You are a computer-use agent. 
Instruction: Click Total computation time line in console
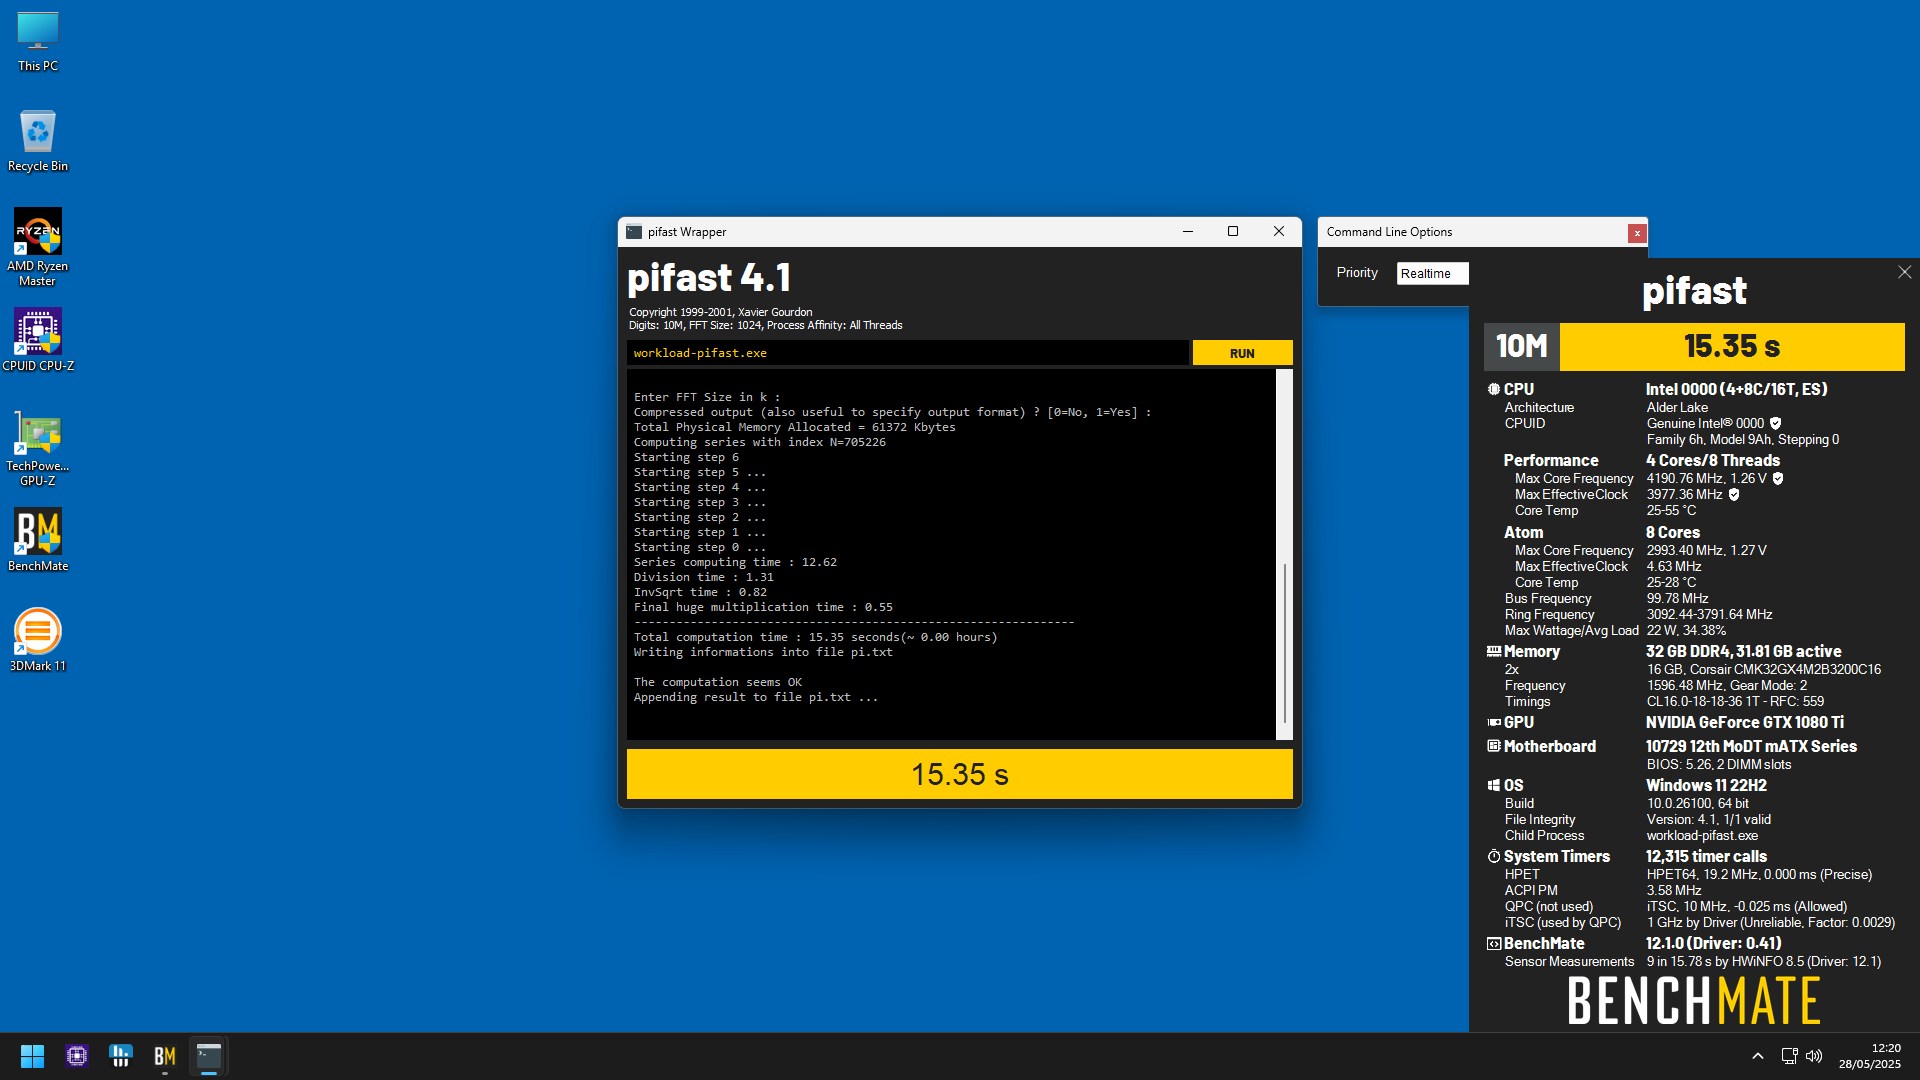(x=815, y=637)
